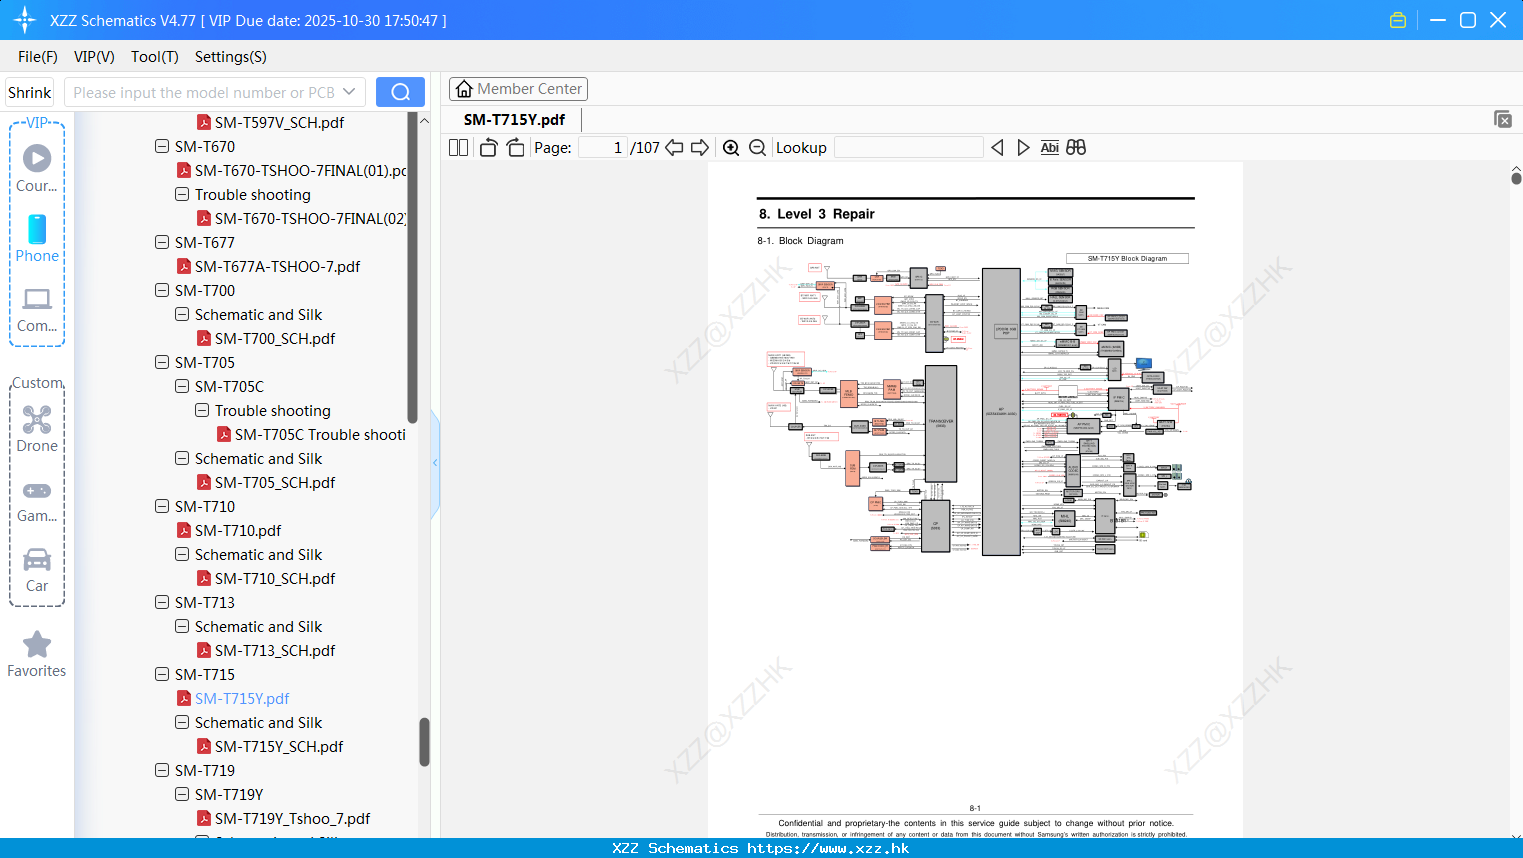Open the Car category
1523x858 pixels.
pyautogui.click(x=37, y=569)
